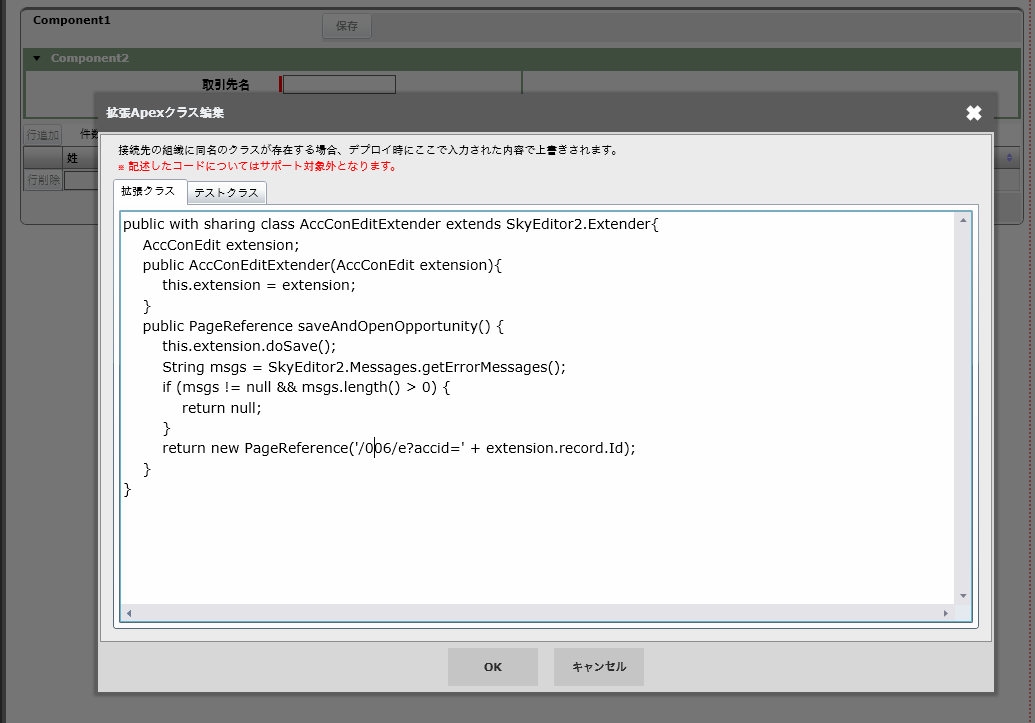Click the 行削除 button behind the dialog
Screen dimensions: 1035x723
(x=44, y=180)
